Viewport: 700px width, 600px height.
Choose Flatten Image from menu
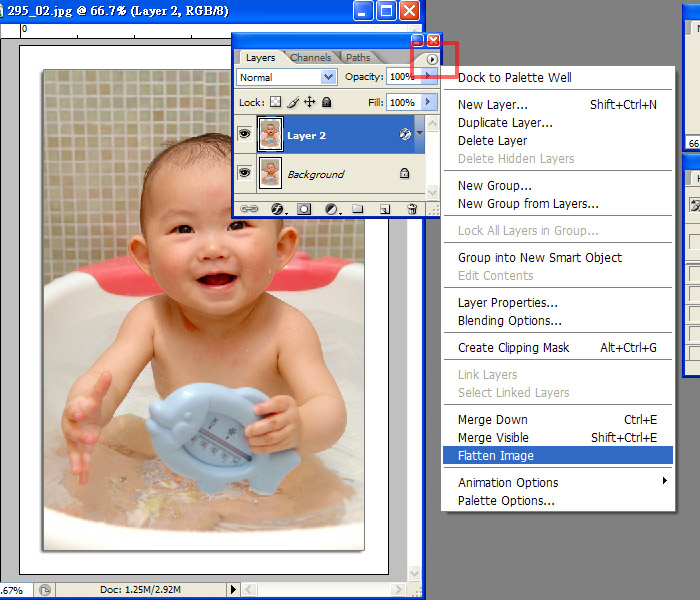click(x=496, y=456)
